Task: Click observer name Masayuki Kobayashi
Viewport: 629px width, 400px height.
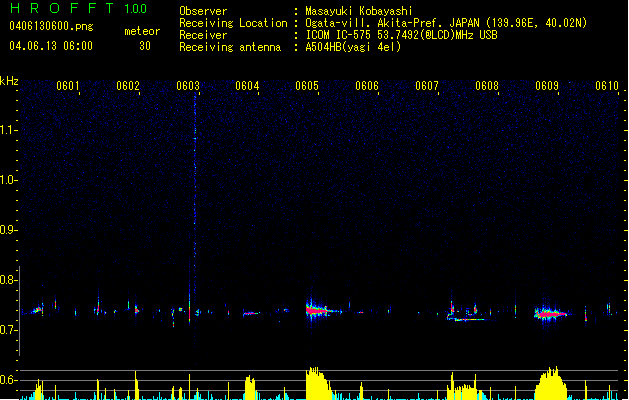Action: pos(359,11)
